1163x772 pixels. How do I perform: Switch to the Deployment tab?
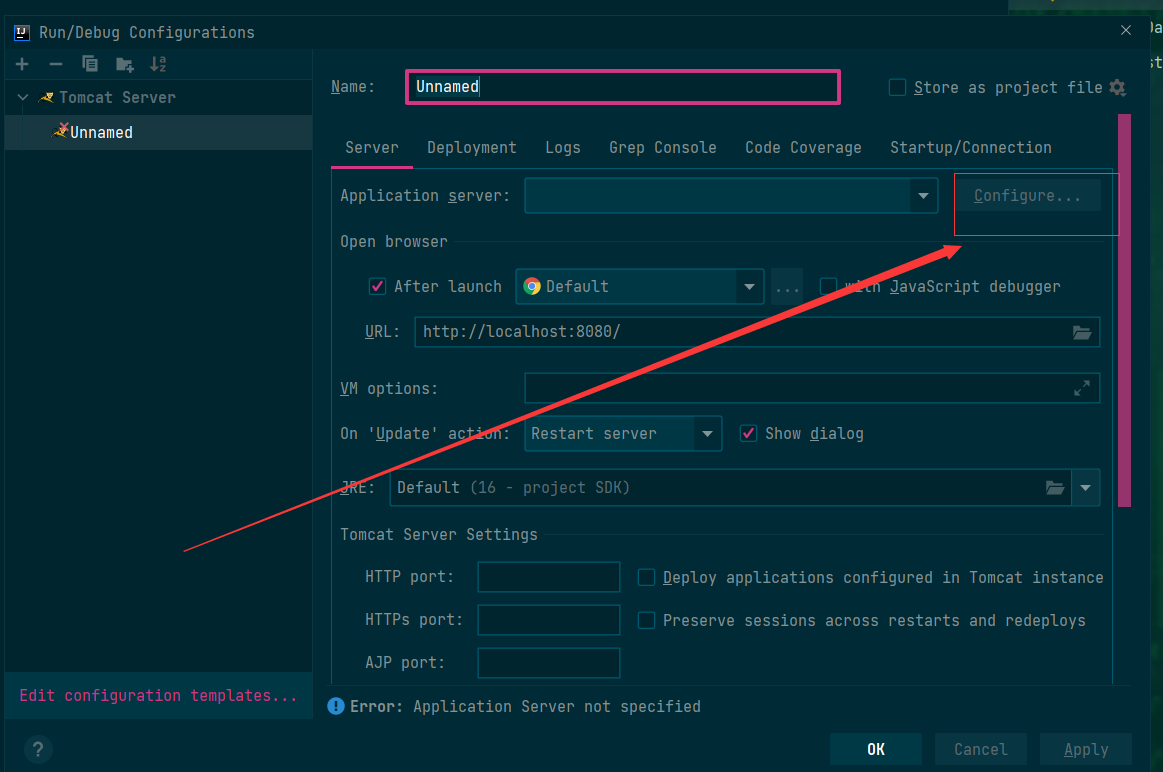(472, 148)
